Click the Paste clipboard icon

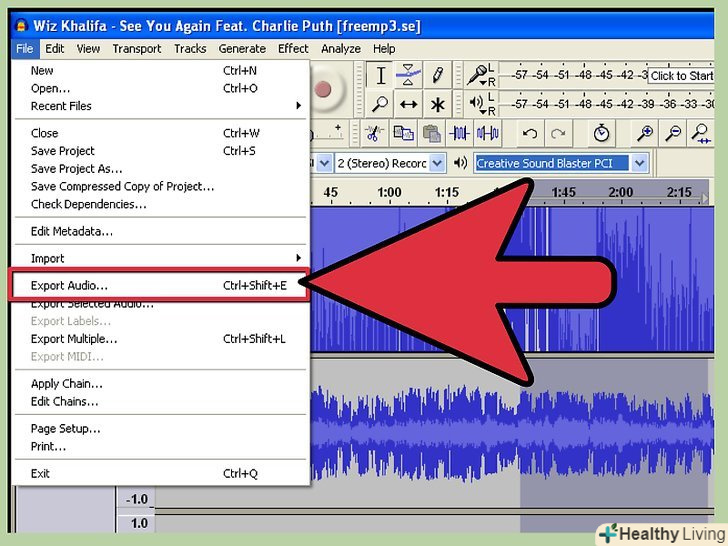pyautogui.click(x=431, y=133)
